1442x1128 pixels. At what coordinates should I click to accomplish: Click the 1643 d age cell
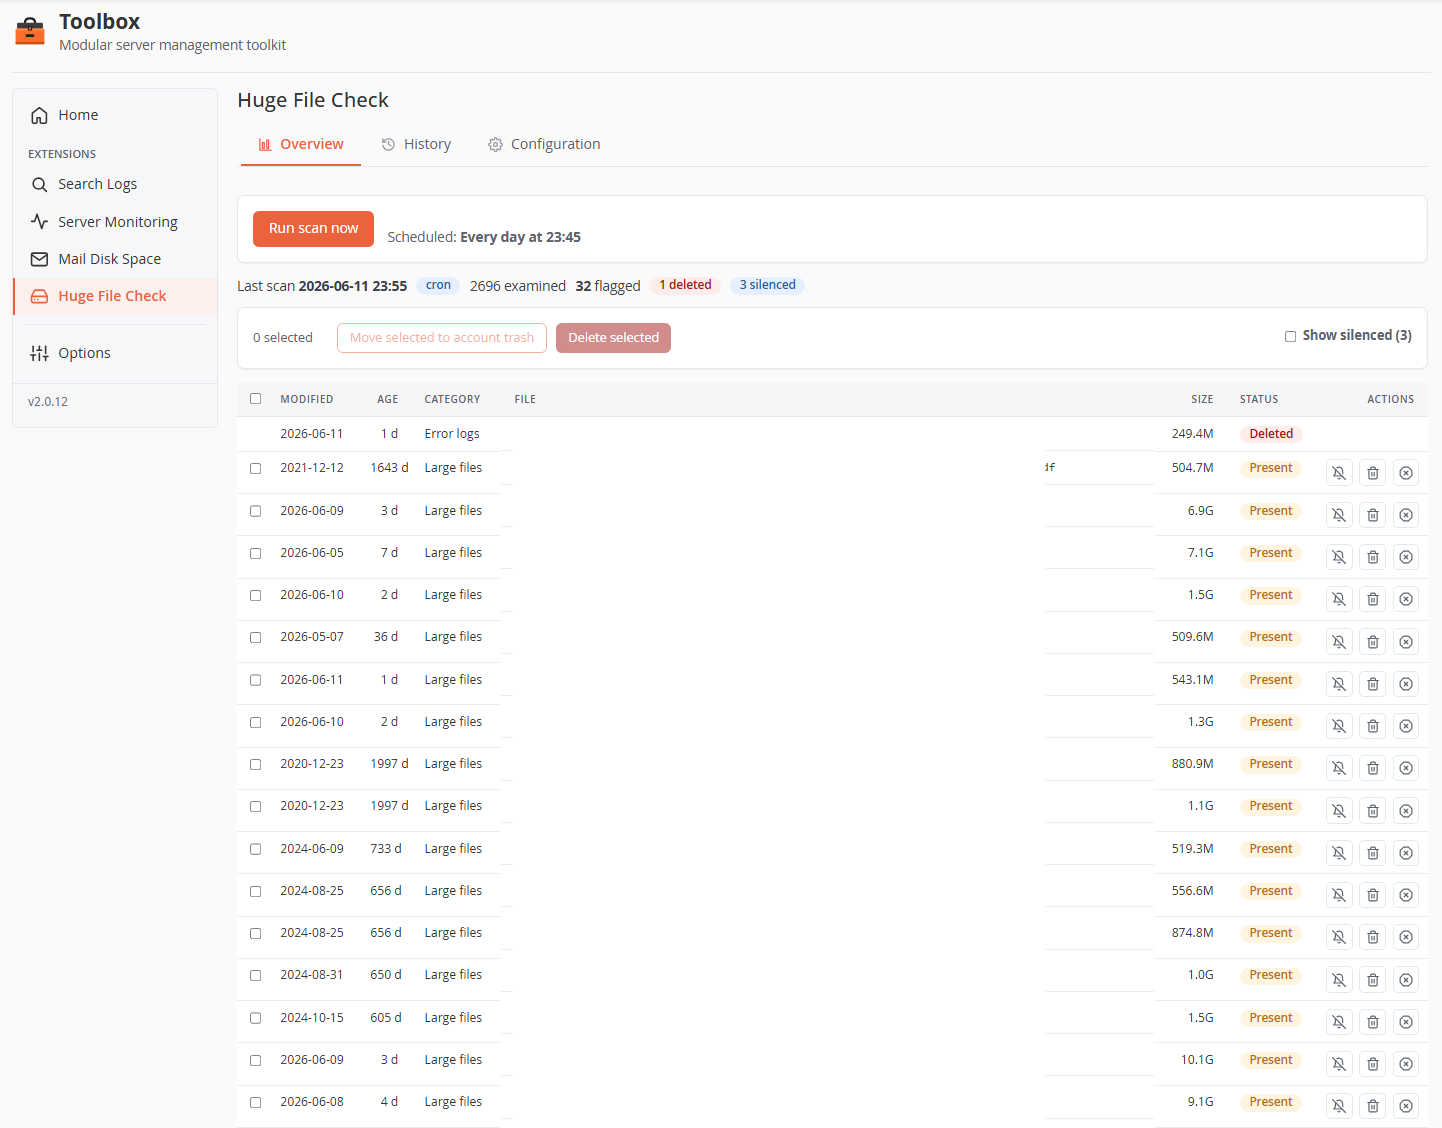[389, 468]
